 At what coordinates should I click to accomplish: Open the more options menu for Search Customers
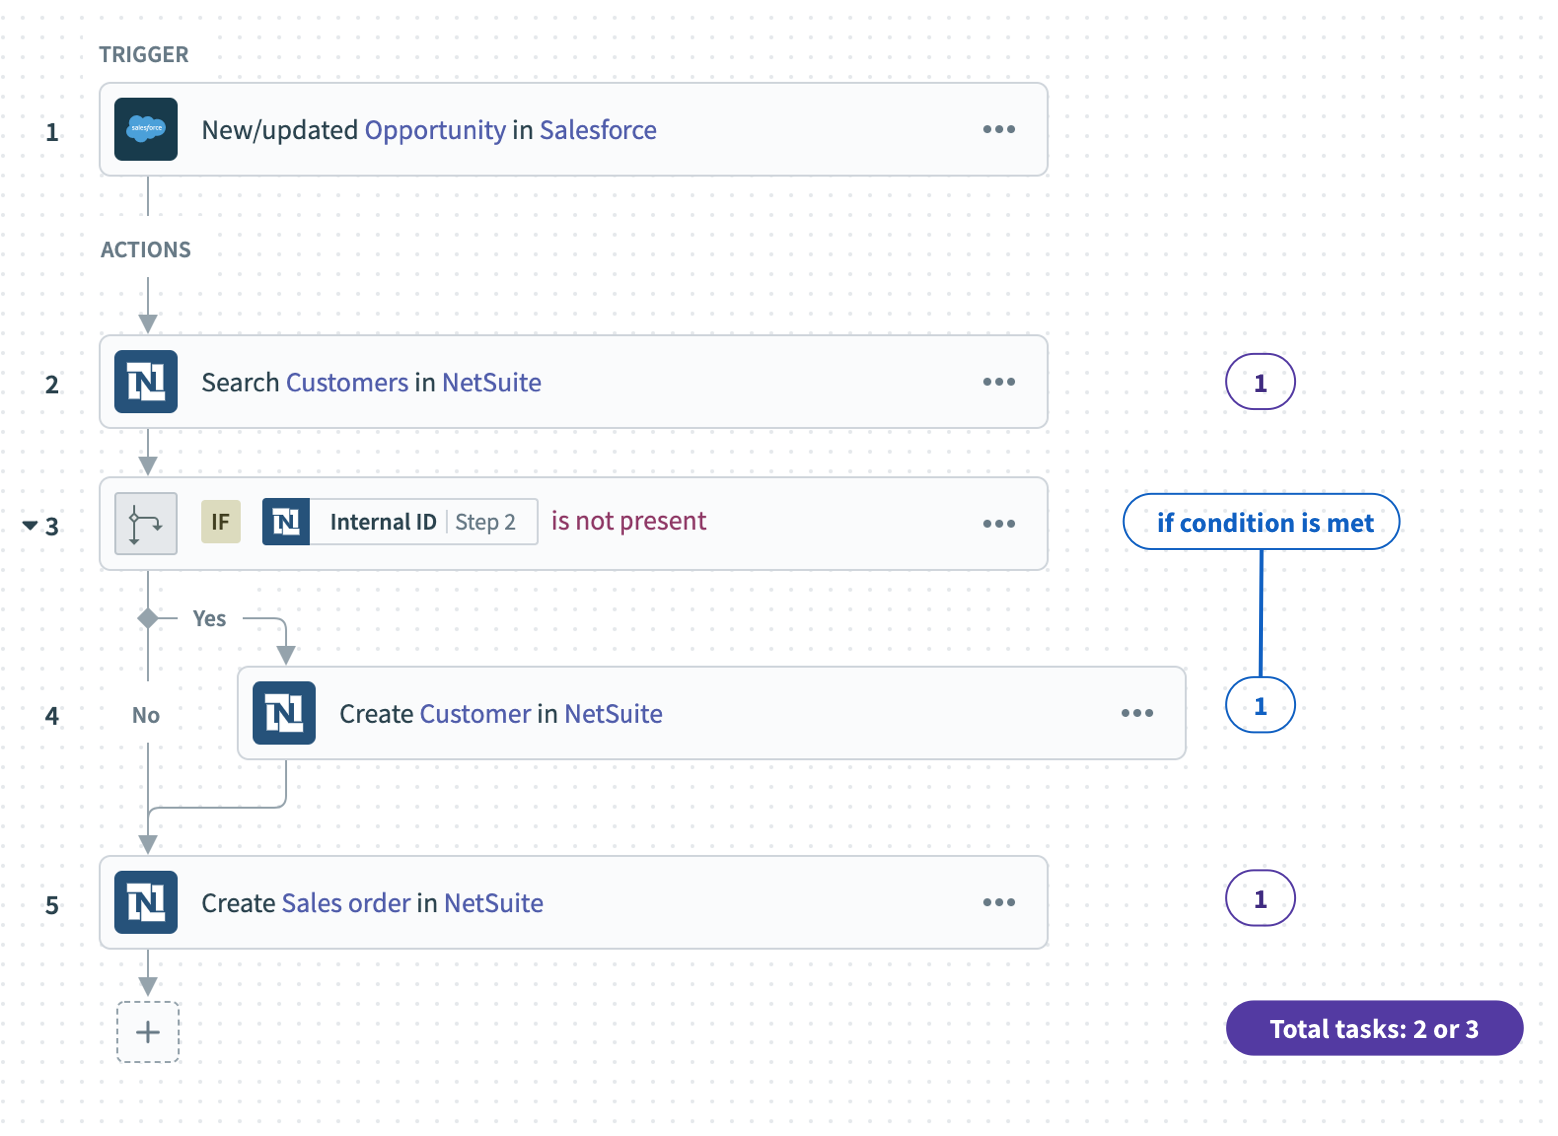pyautogui.click(x=998, y=382)
